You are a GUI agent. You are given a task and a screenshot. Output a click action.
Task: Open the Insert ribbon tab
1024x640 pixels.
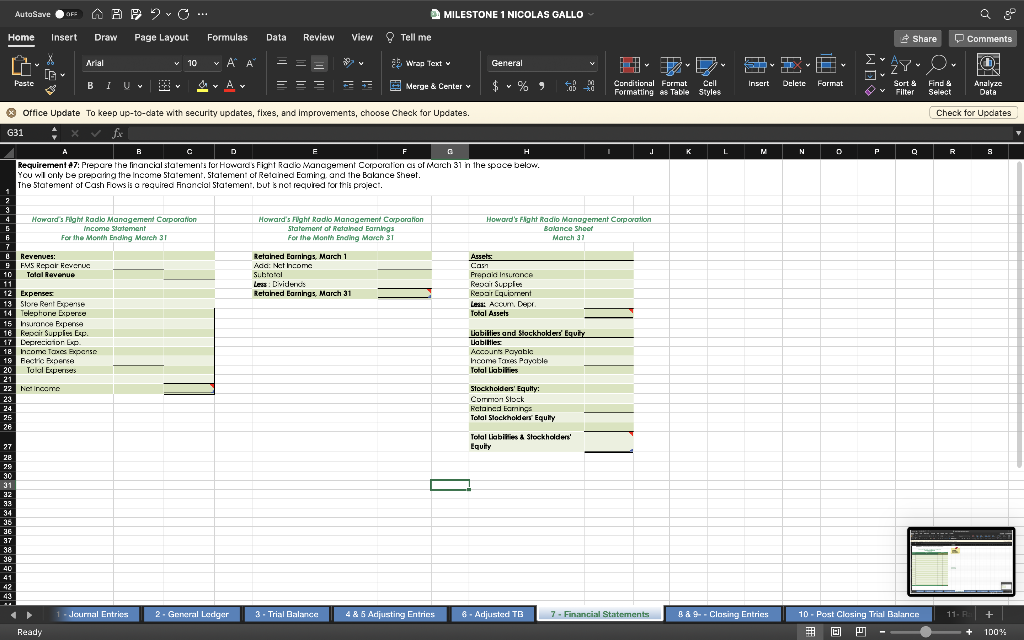[x=64, y=37]
